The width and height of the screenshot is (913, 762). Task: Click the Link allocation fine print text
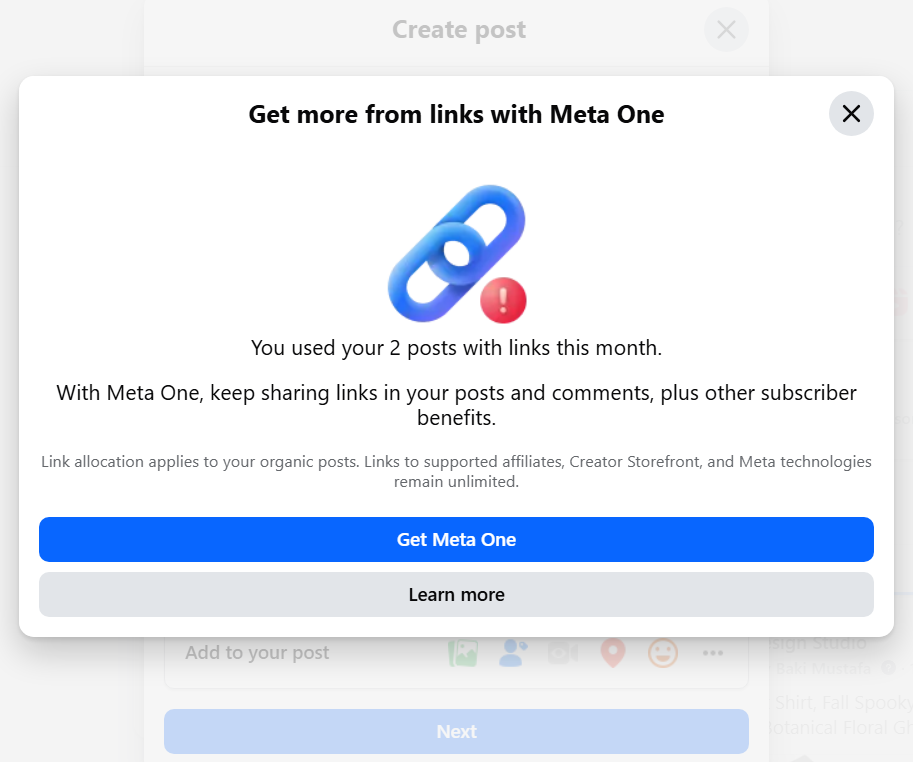point(456,472)
